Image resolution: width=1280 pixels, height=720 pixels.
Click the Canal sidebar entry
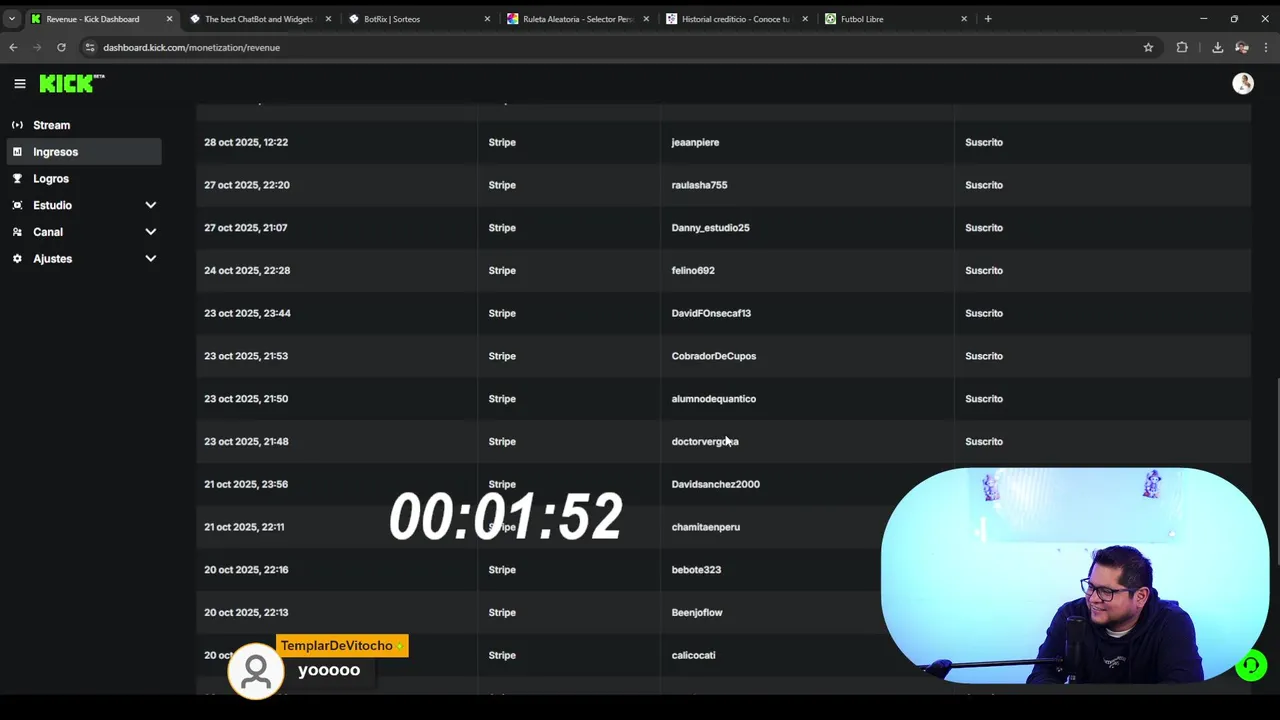tap(48, 232)
